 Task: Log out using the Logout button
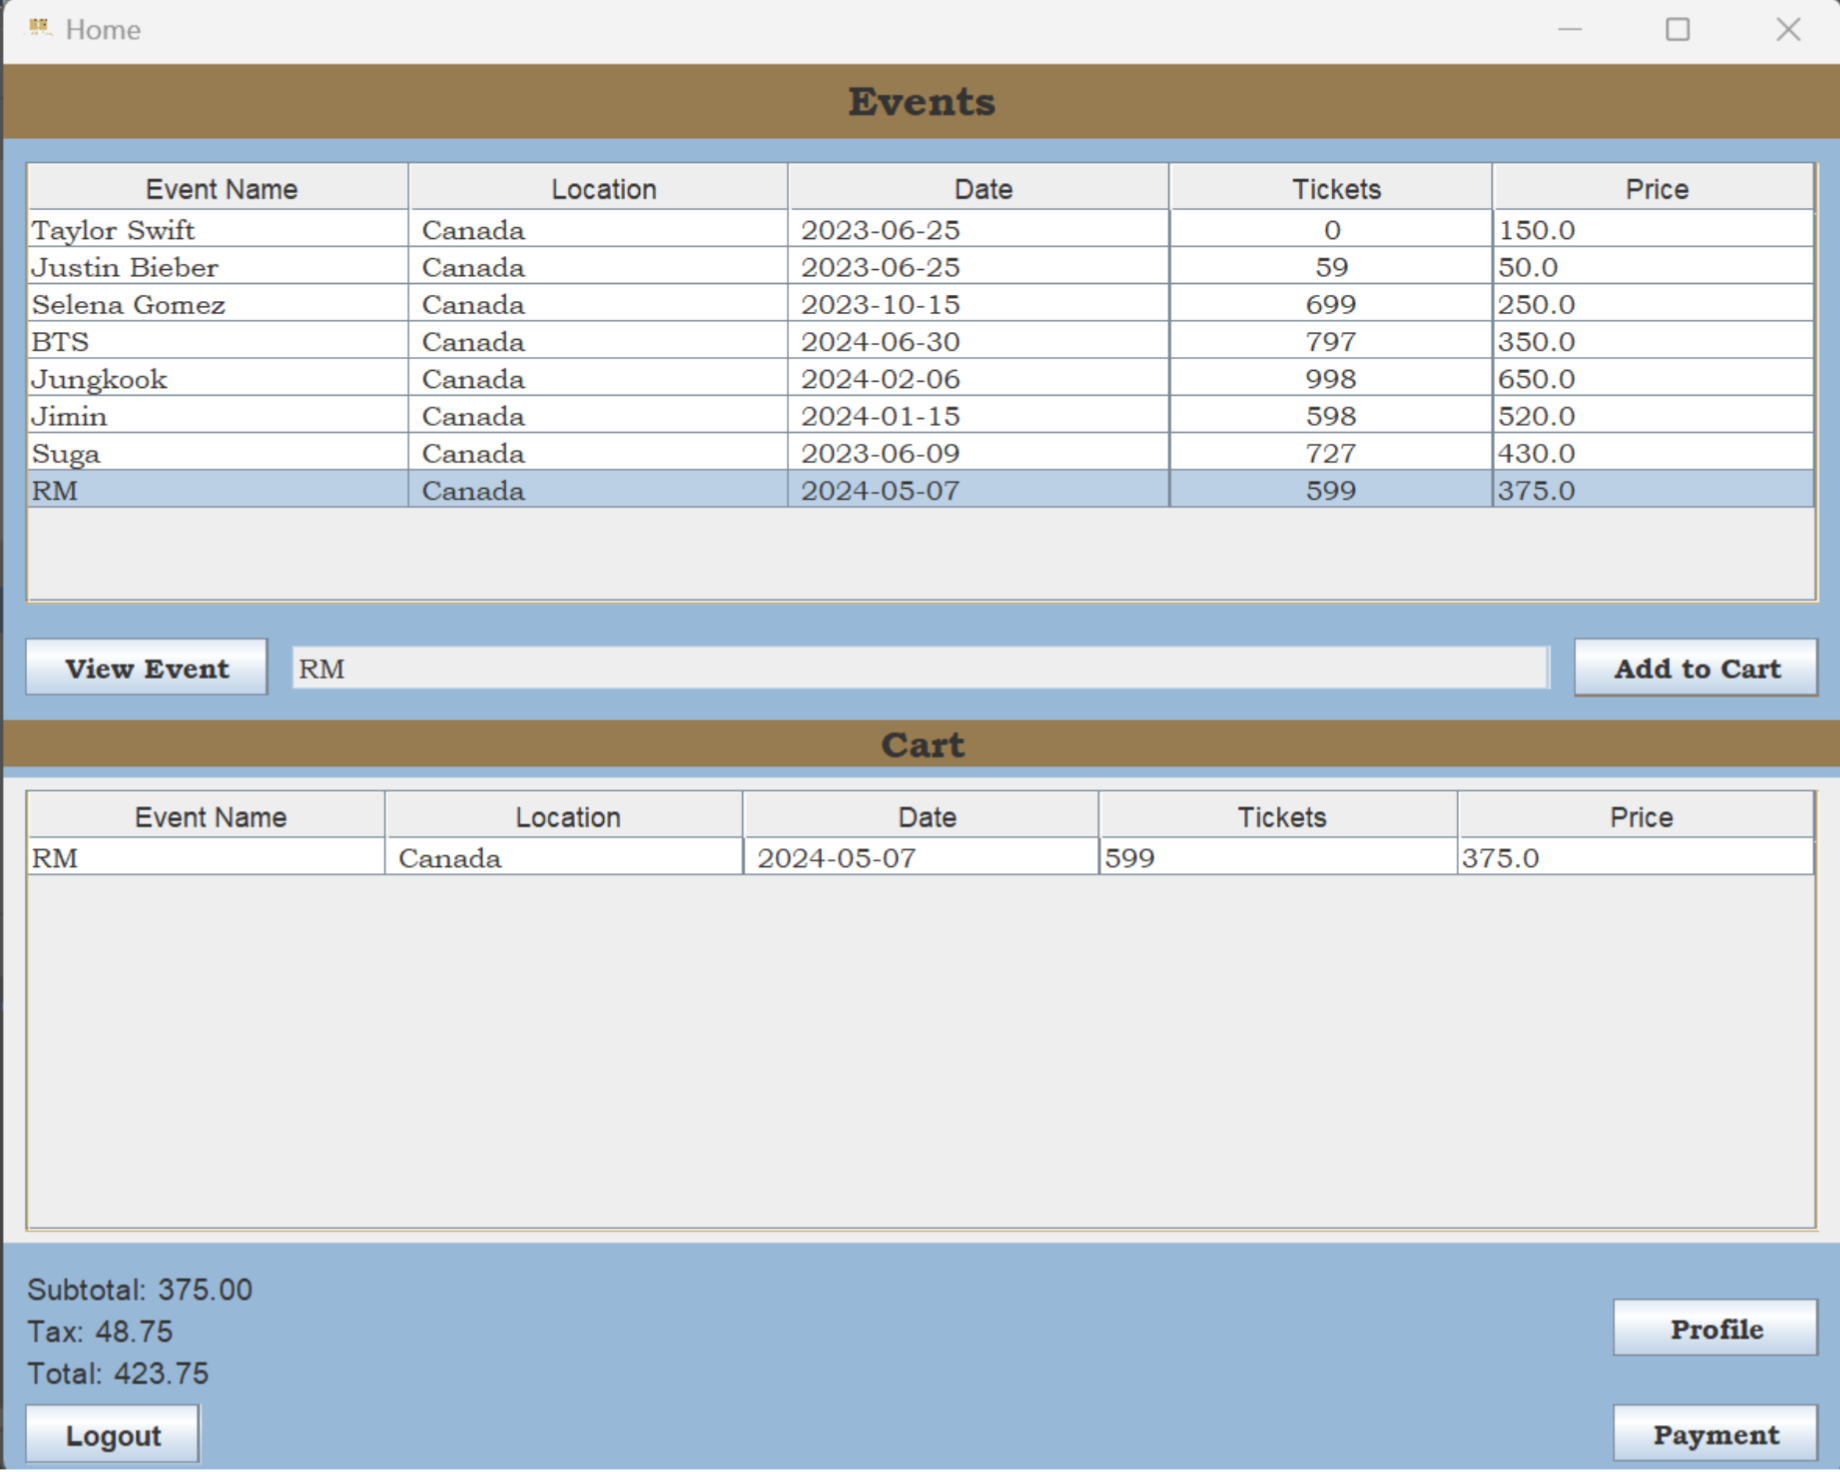tap(113, 1434)
